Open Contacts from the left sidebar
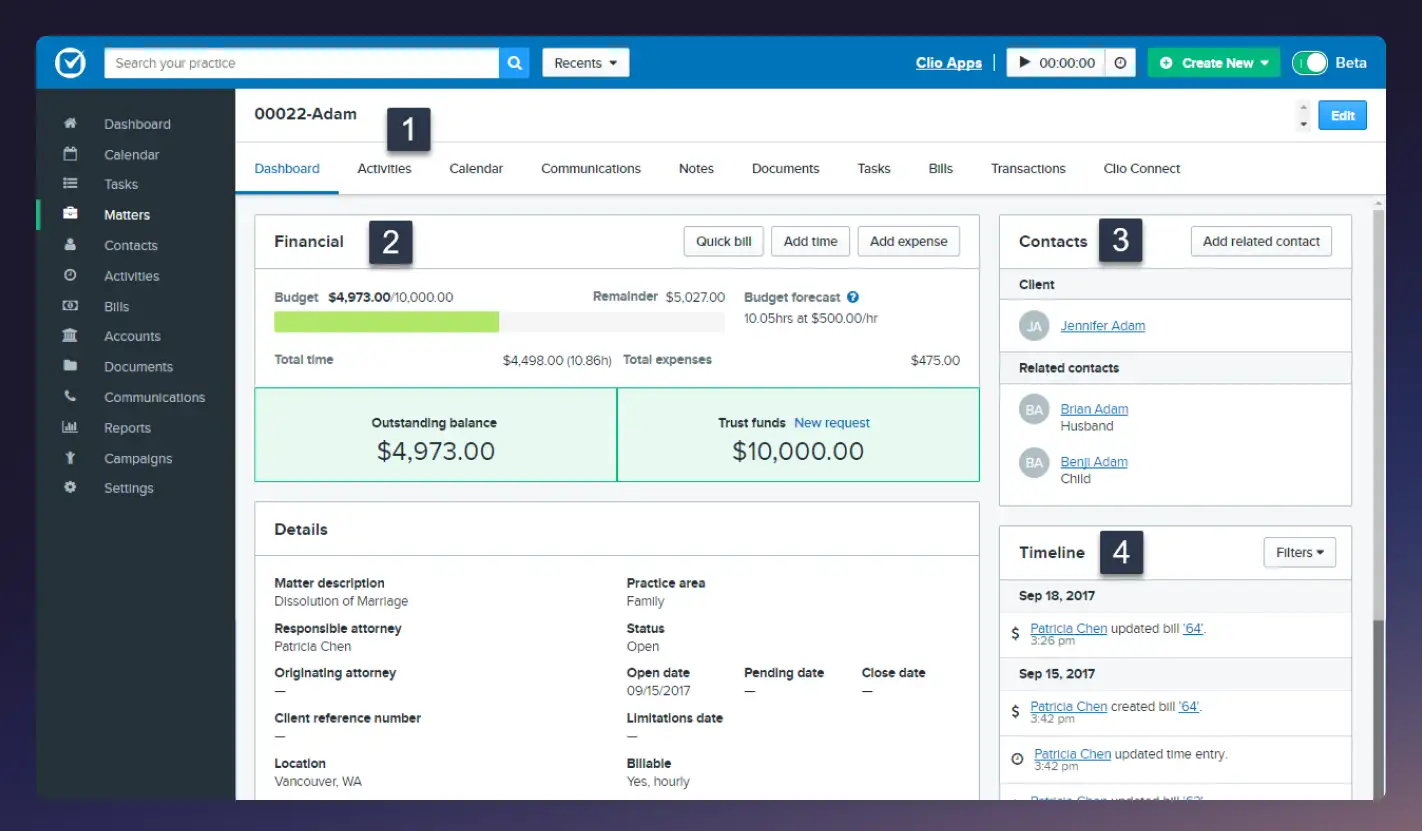Screen dimensions: 1422x831 pos(130,245)
